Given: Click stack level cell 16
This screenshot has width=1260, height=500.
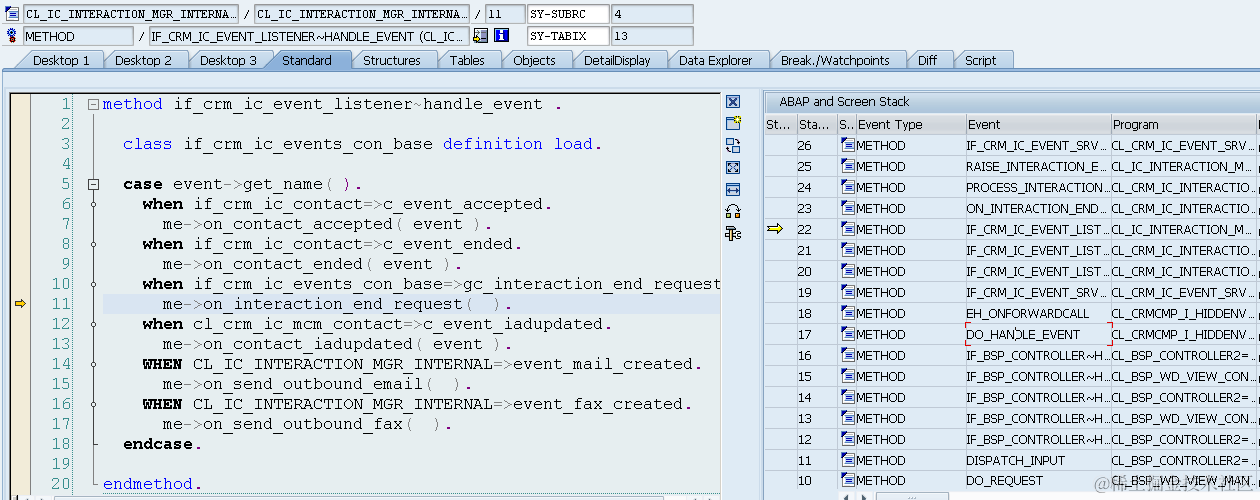Looking at the screenshot, I should click(x=815, y=356).
